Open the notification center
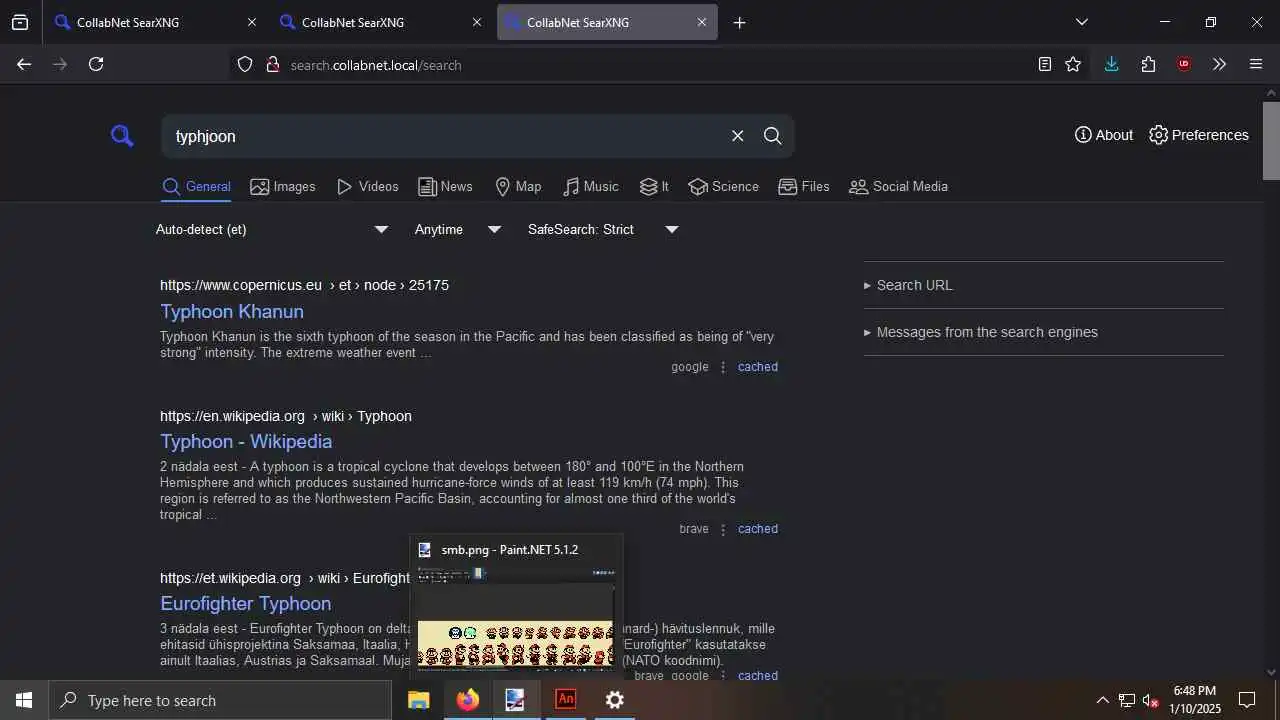The width and height of the screenshot is (1280, 720). (x=1247, y=700)
